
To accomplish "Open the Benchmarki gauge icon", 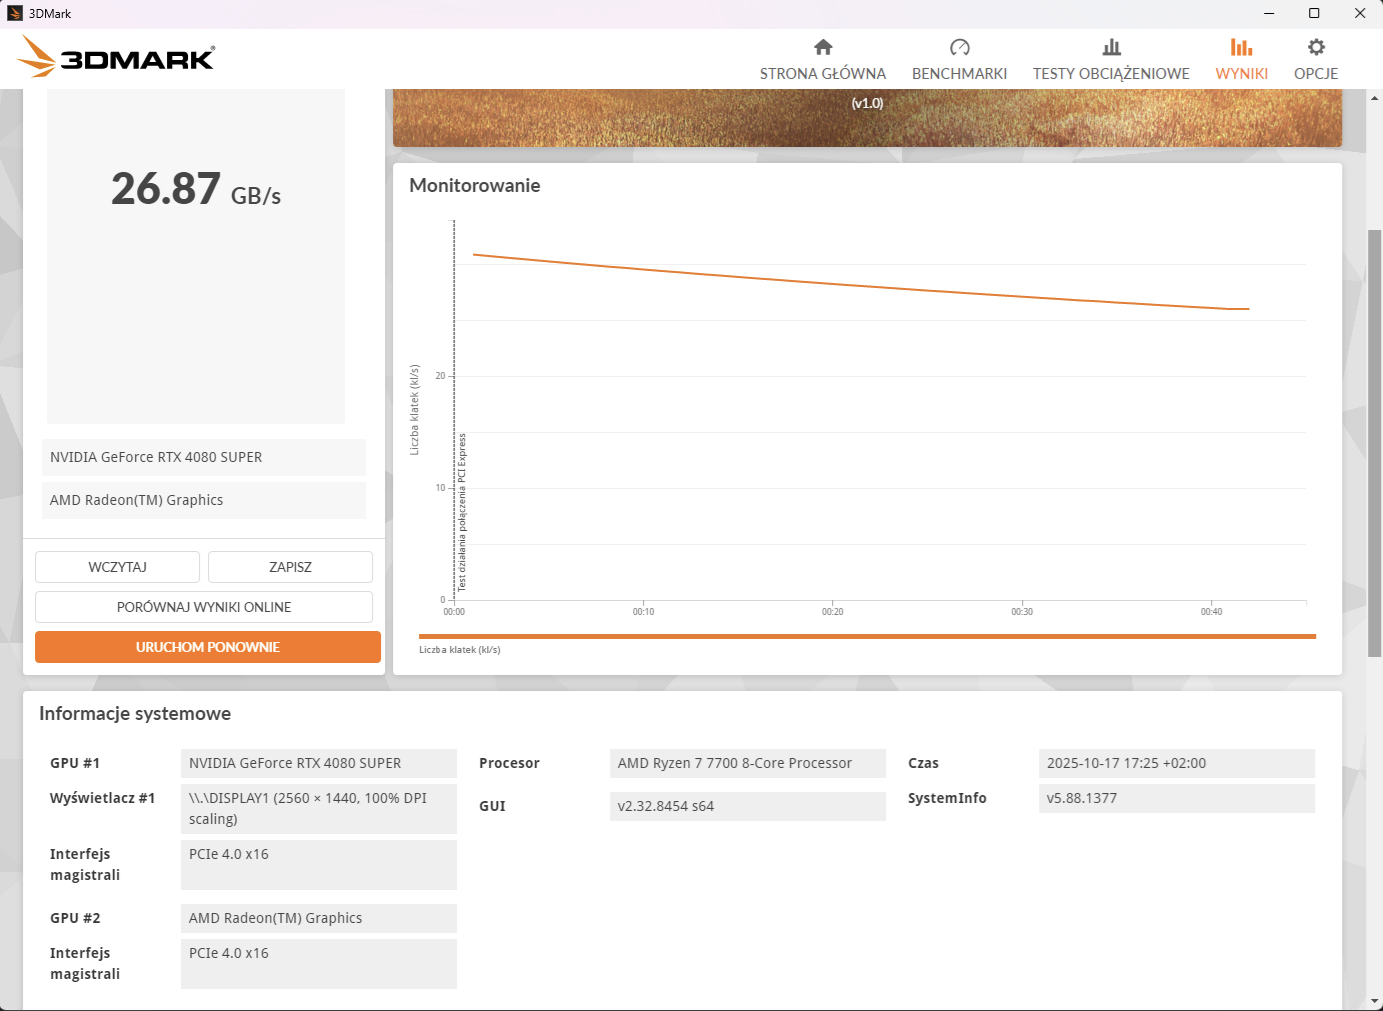I will tap(959, 47).
